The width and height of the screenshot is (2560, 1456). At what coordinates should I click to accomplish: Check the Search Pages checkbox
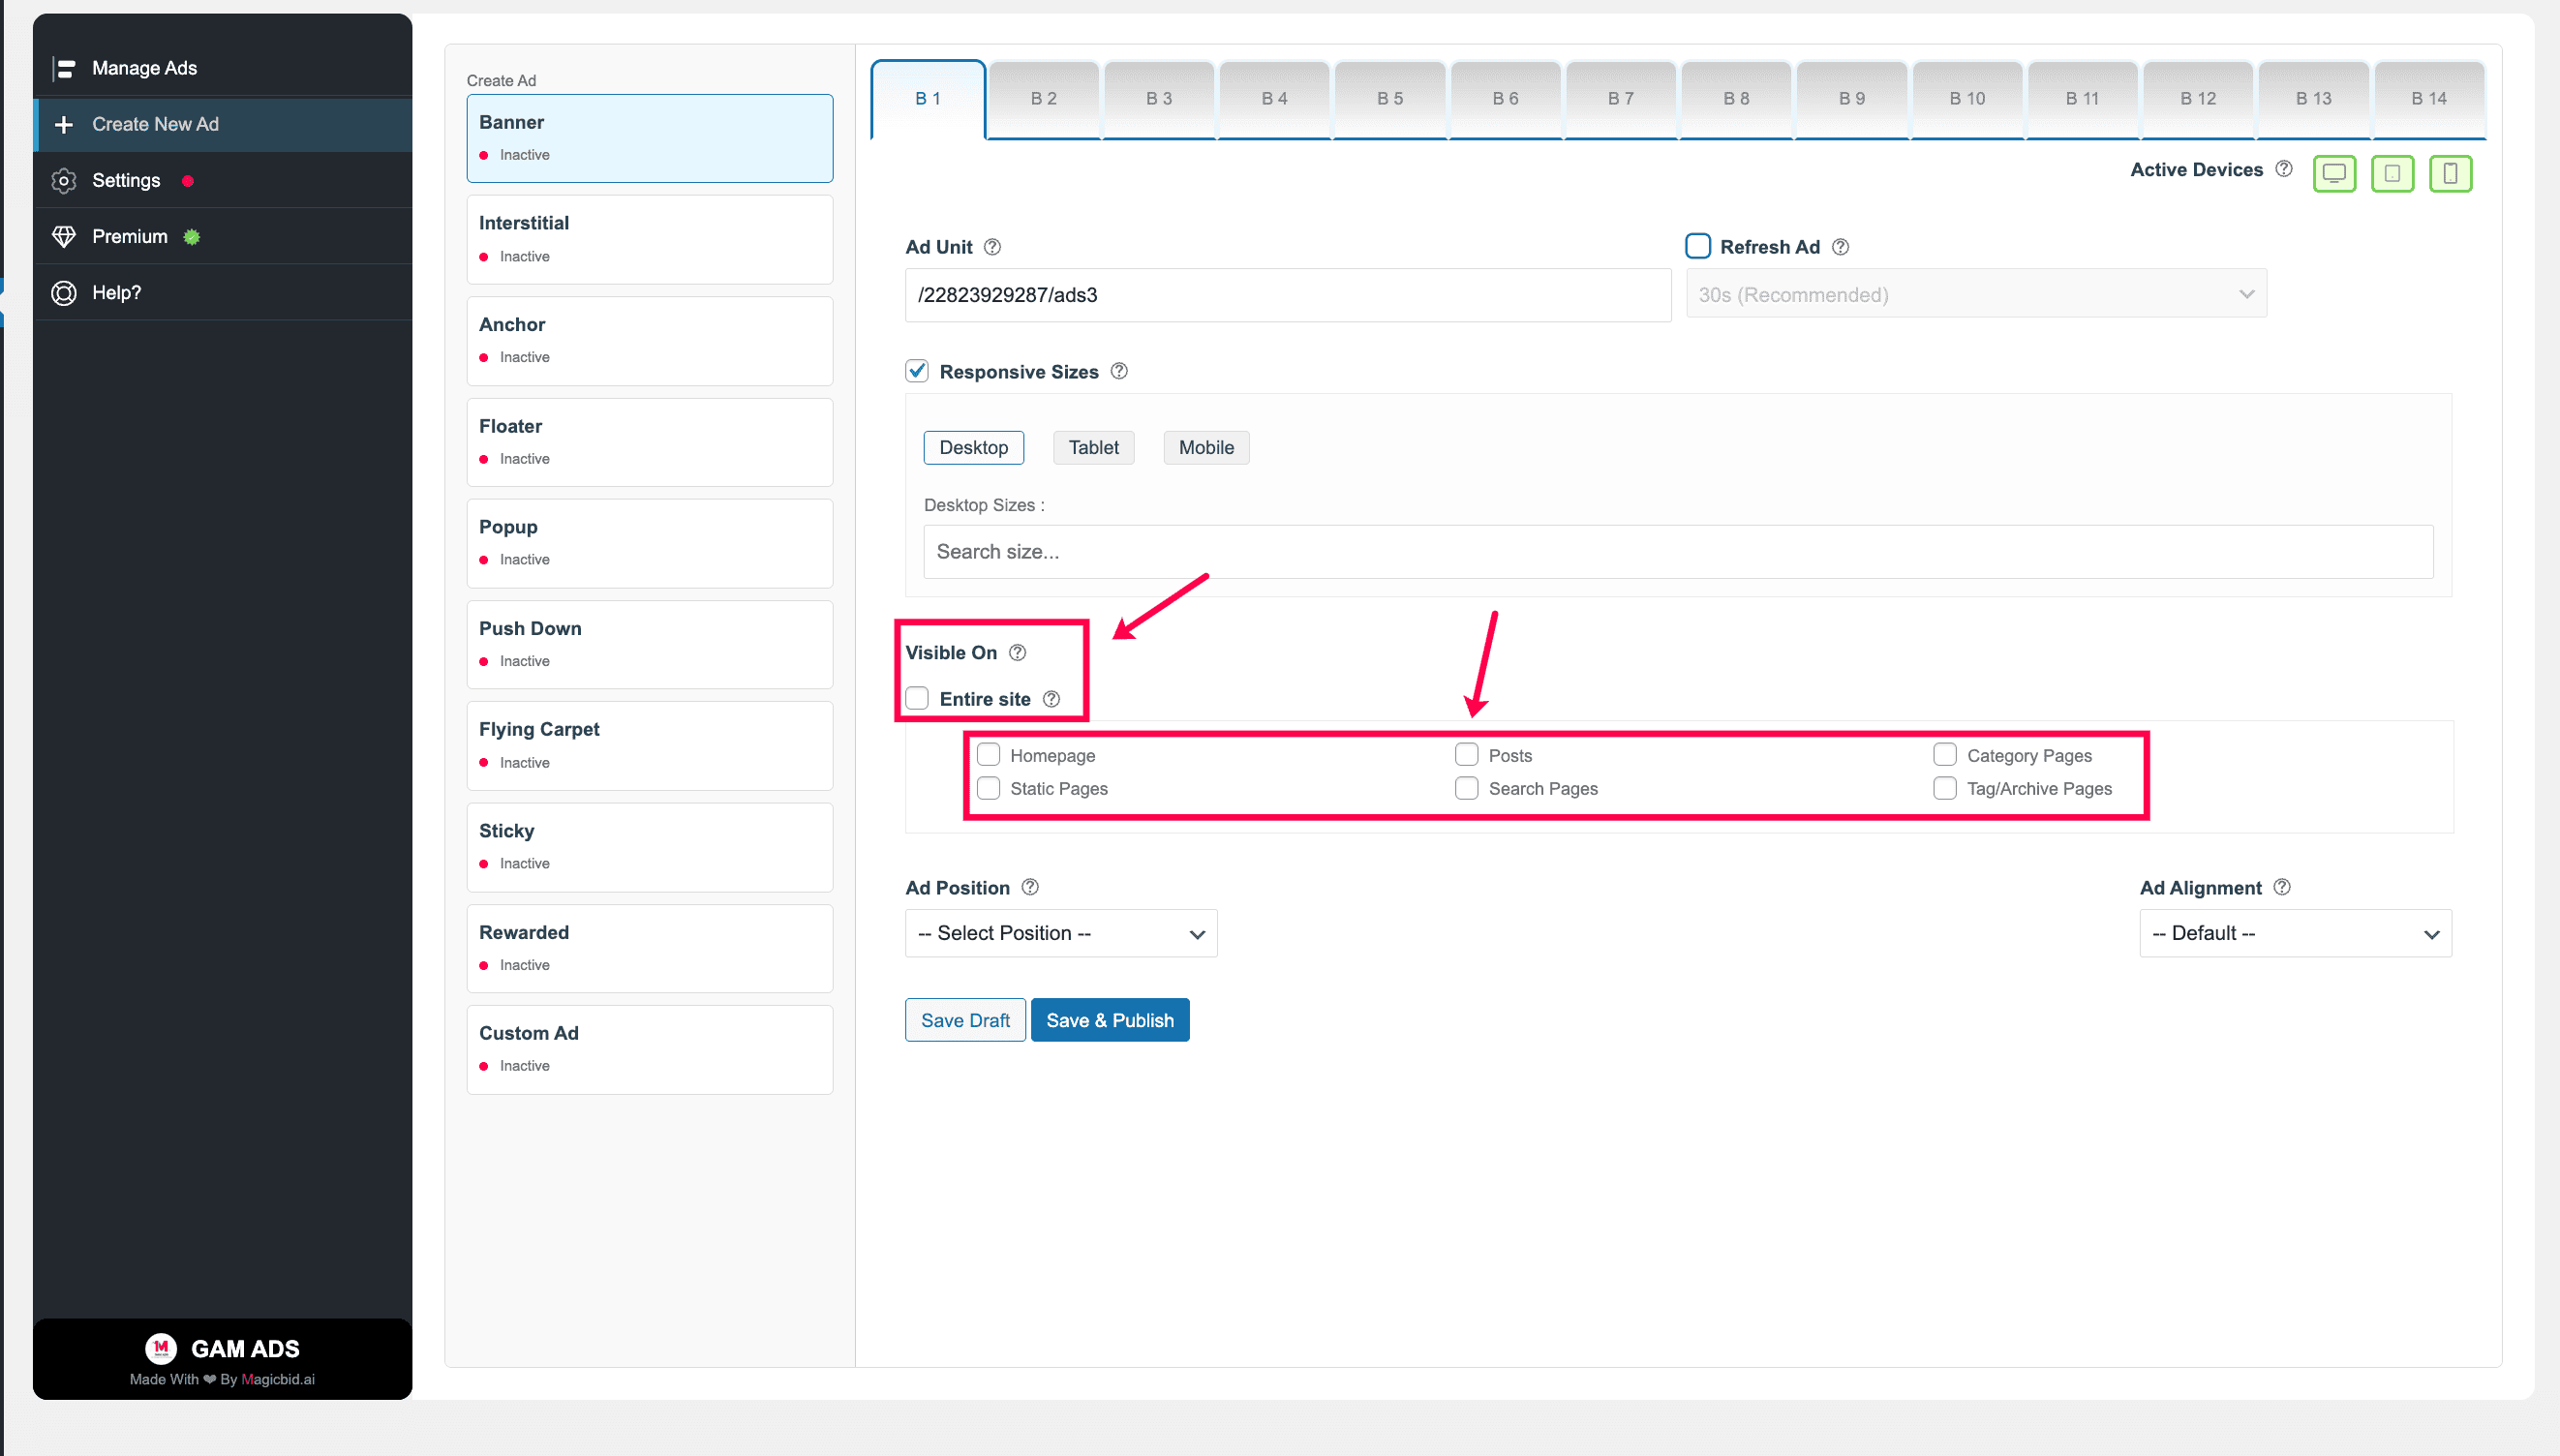pyautogui.click(x=1466, y=788)
